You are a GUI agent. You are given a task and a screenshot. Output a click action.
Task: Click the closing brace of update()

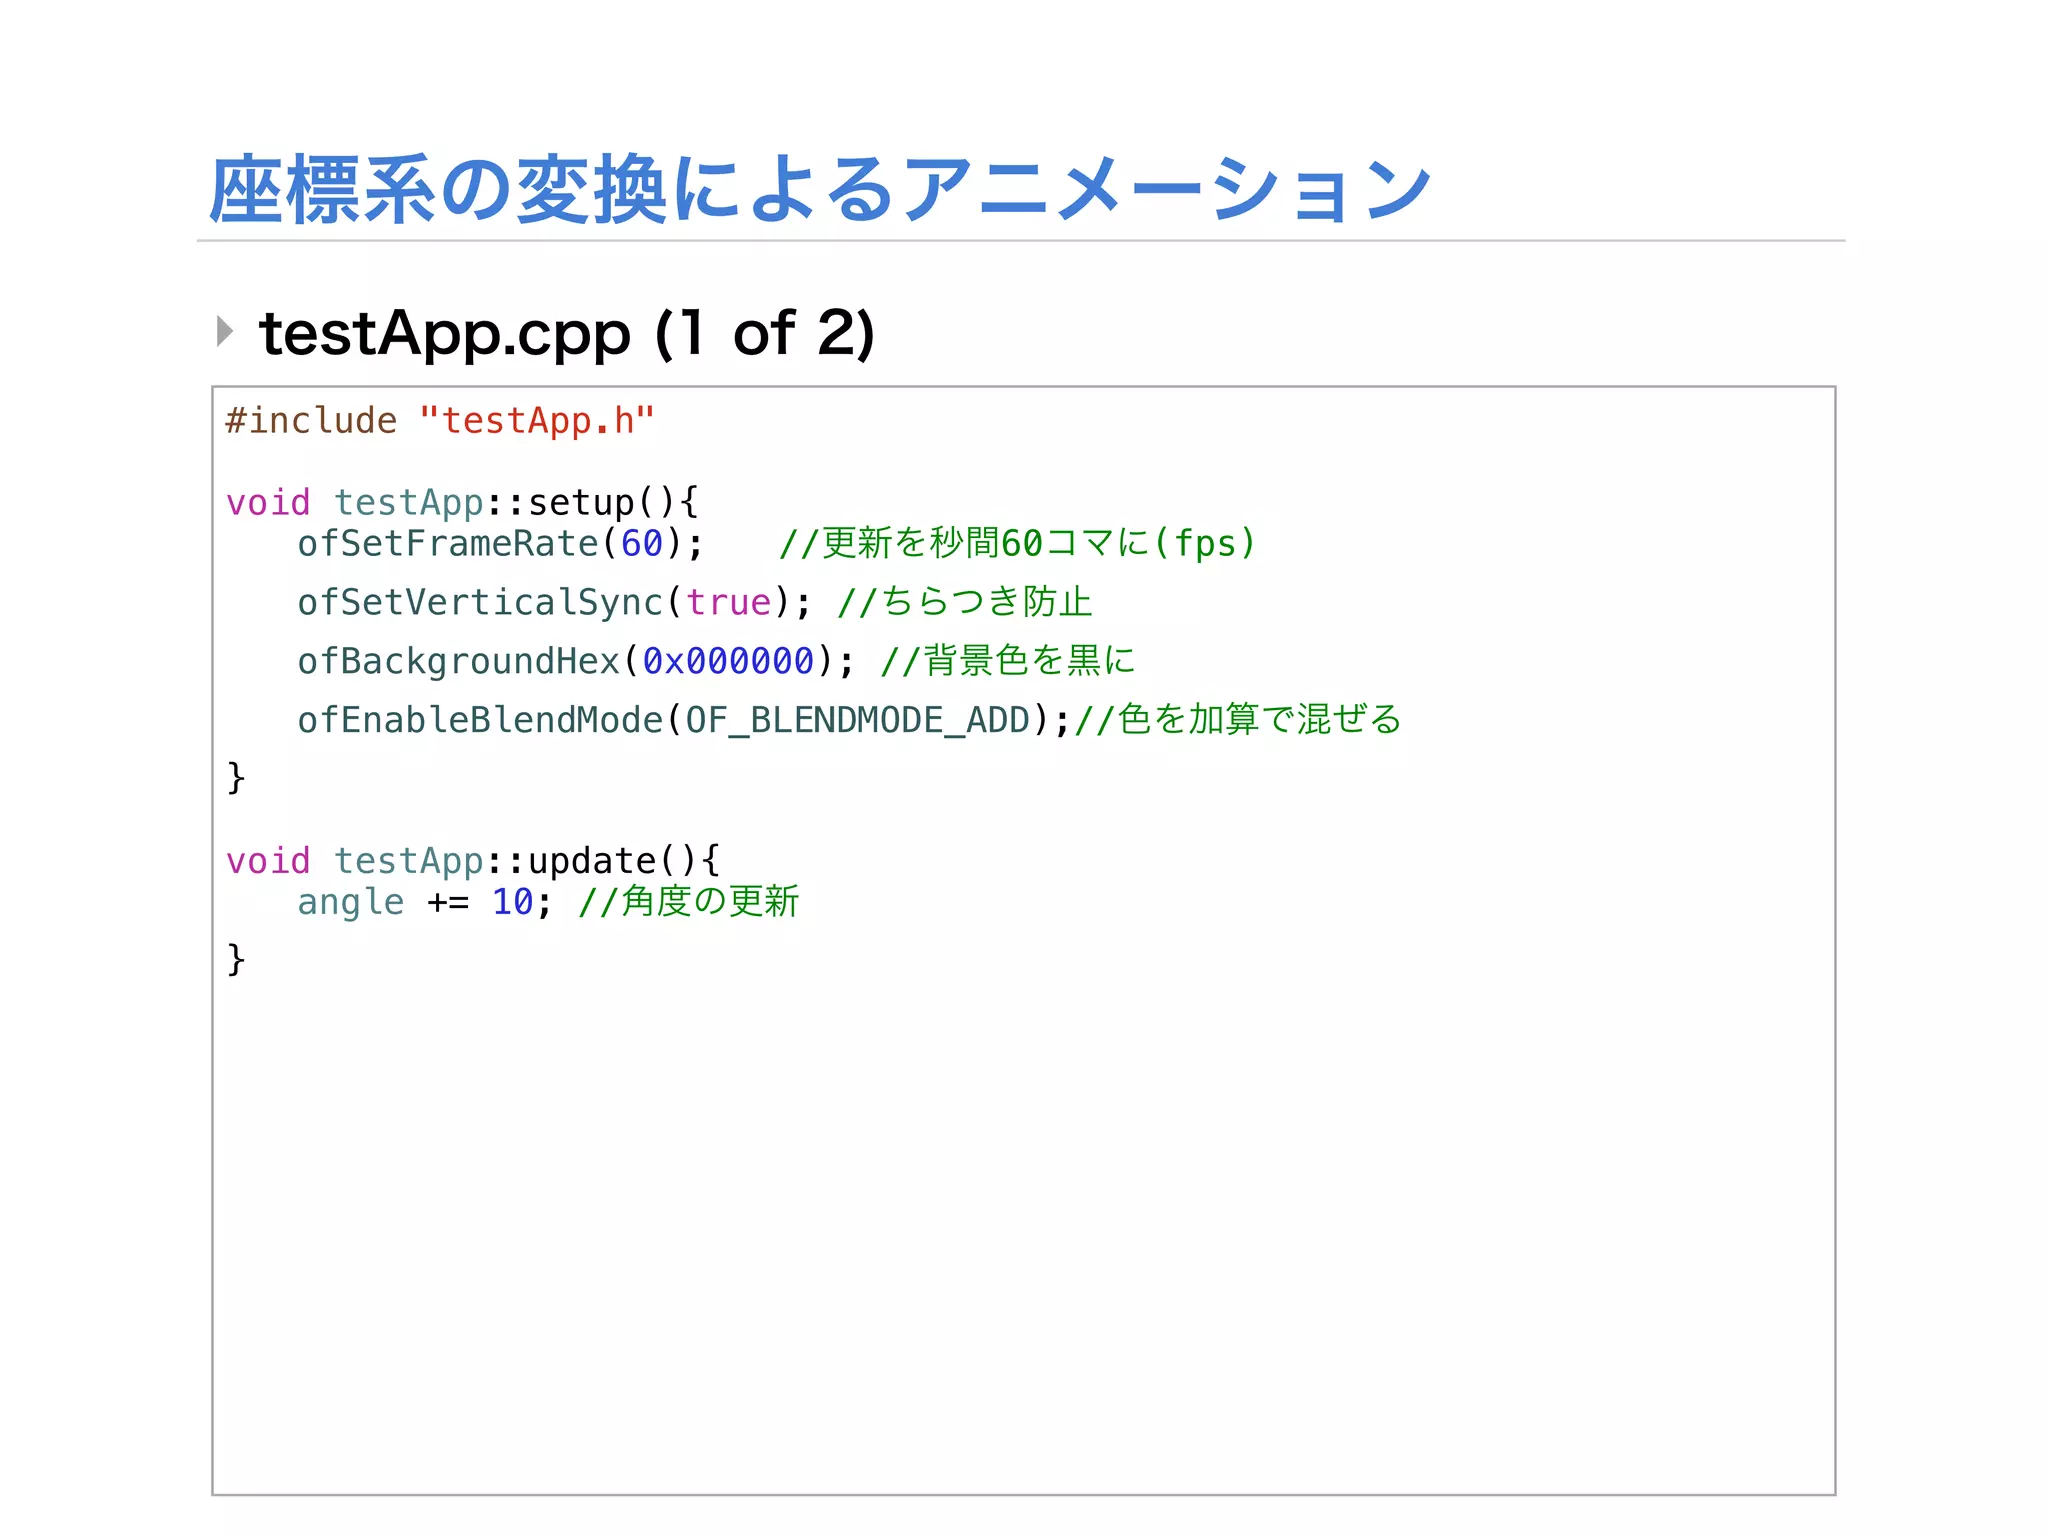tap(236, 960)
